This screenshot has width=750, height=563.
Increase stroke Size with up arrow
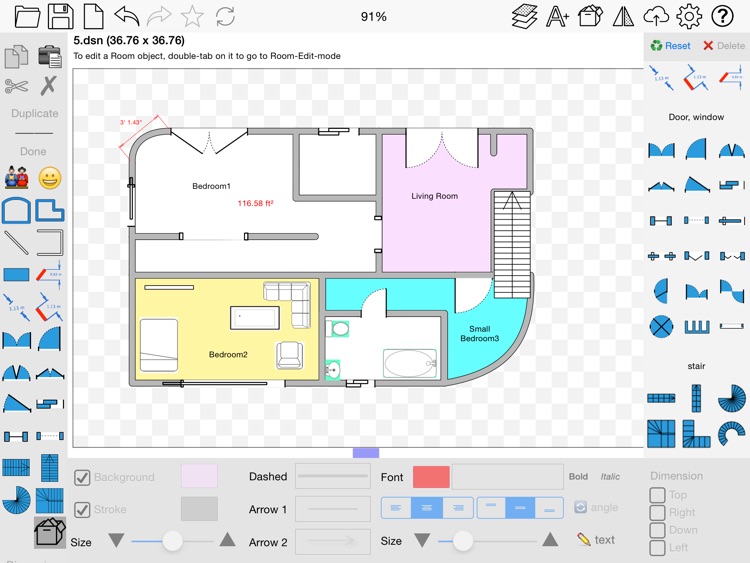pos(227,540)
